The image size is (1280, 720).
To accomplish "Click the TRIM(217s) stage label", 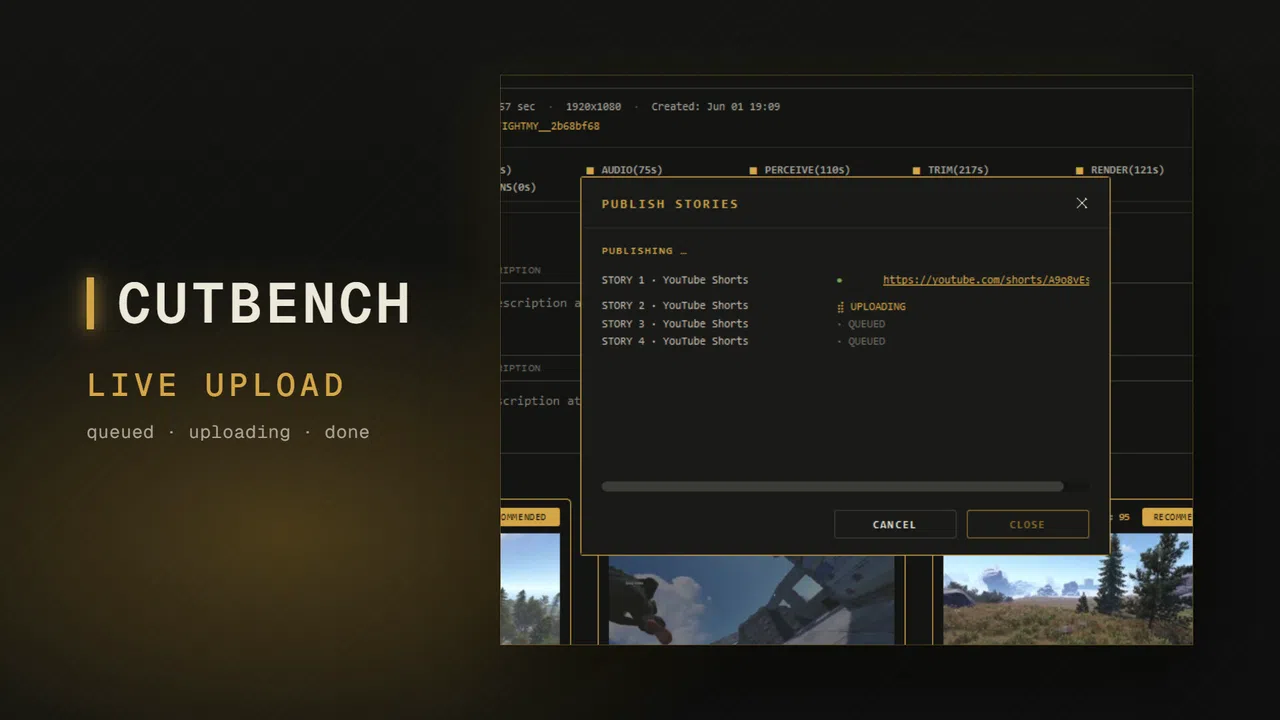I will coord(958,170).
